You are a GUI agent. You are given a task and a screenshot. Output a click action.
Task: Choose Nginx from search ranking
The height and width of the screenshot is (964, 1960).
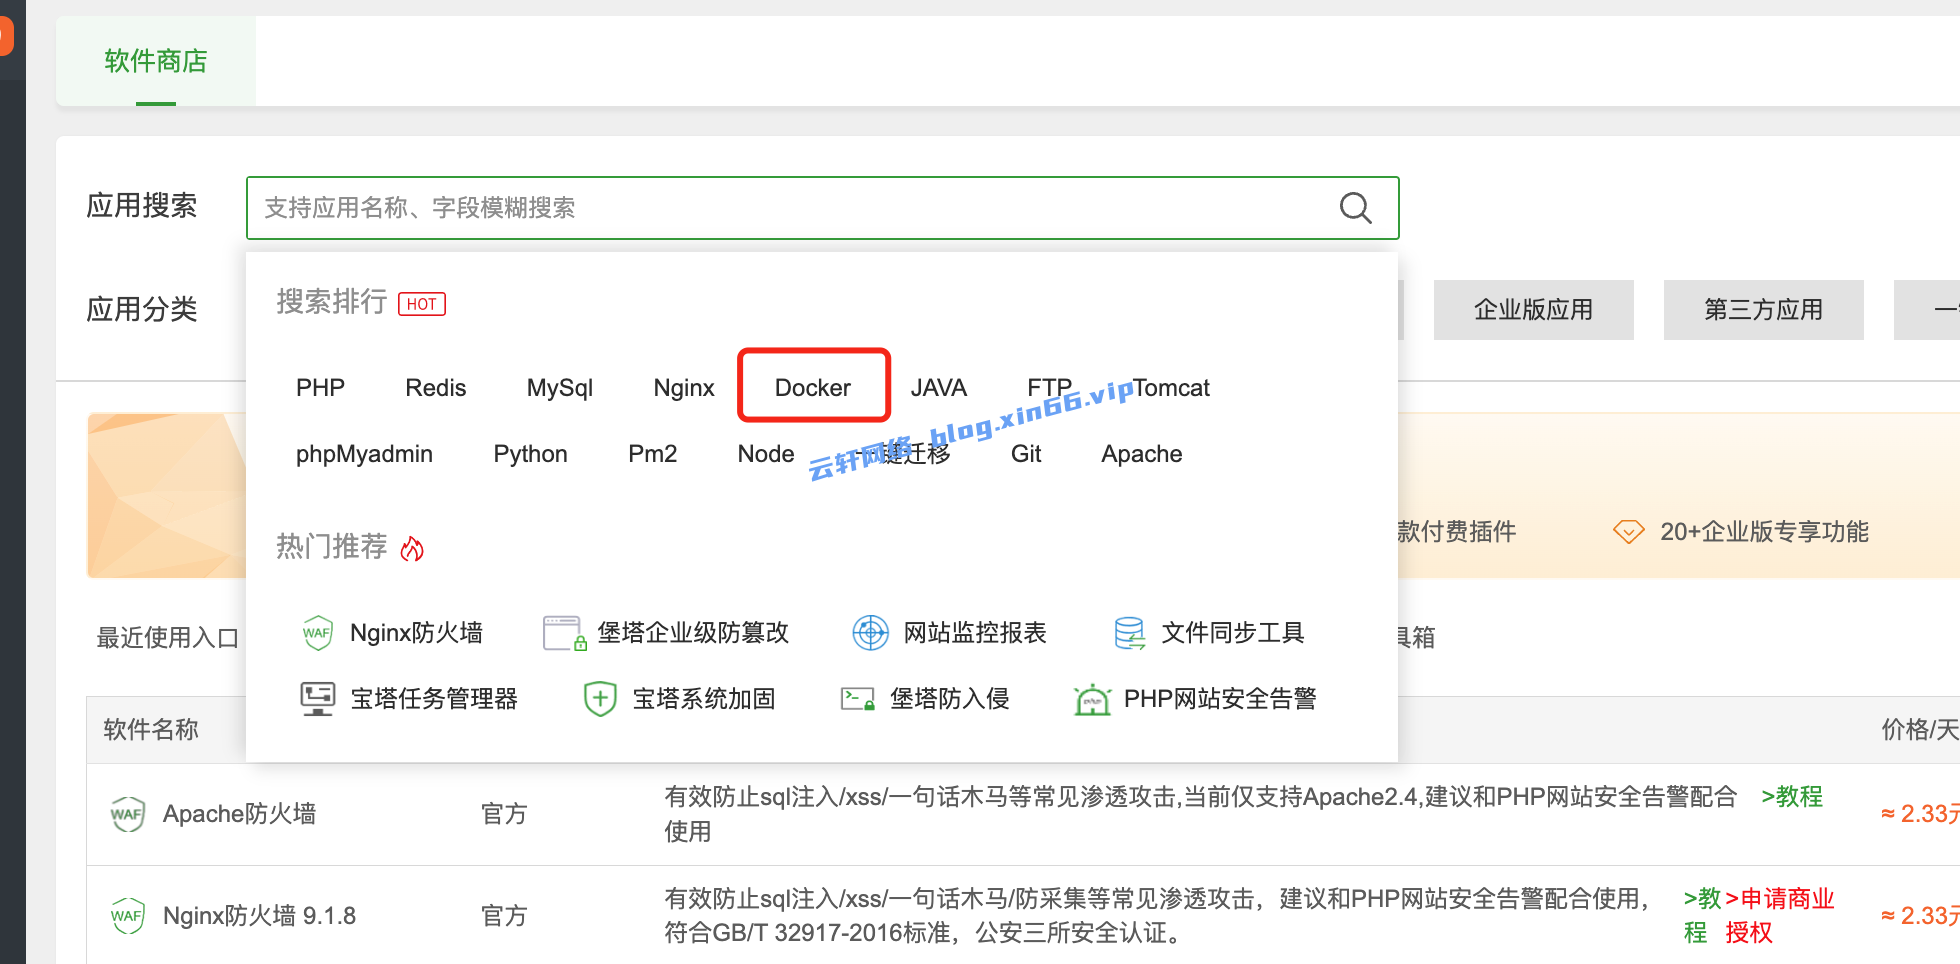click(x=684, y=388)
